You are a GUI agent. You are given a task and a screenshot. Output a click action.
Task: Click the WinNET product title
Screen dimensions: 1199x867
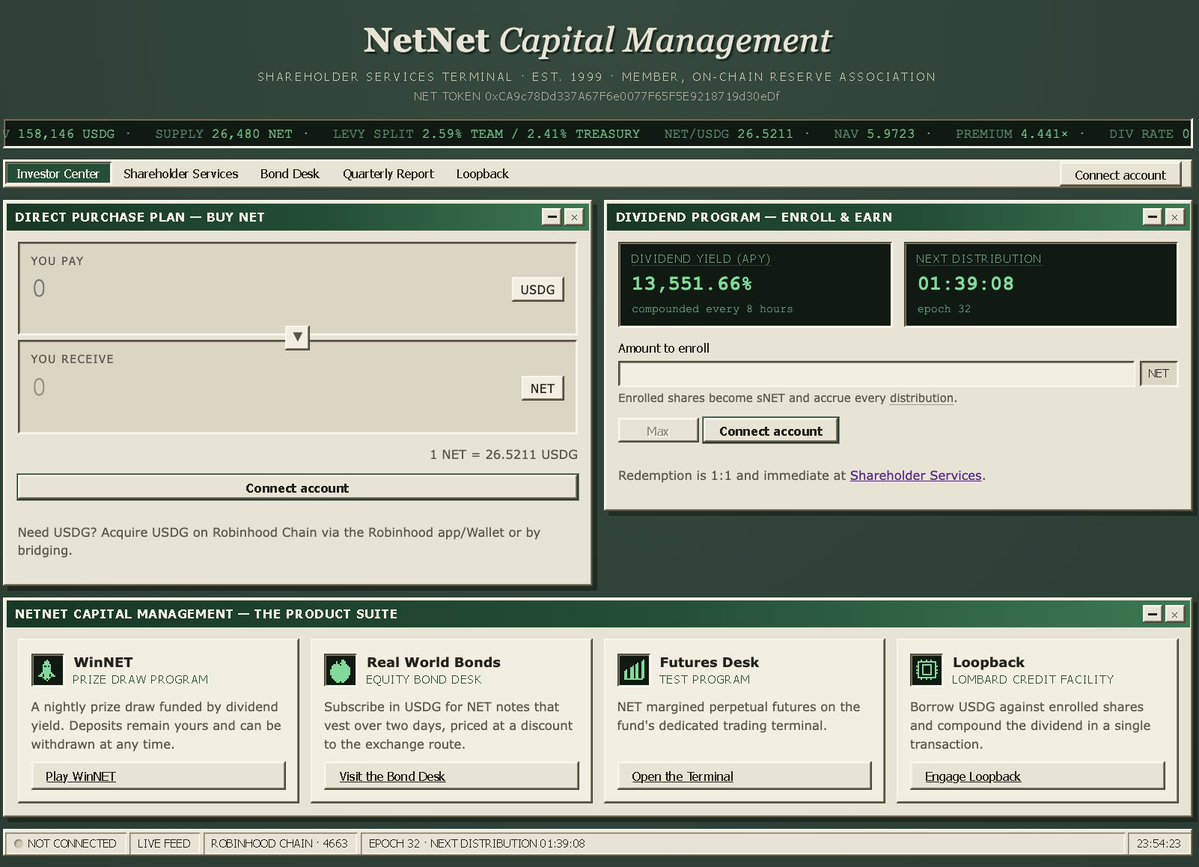(103, 662)
